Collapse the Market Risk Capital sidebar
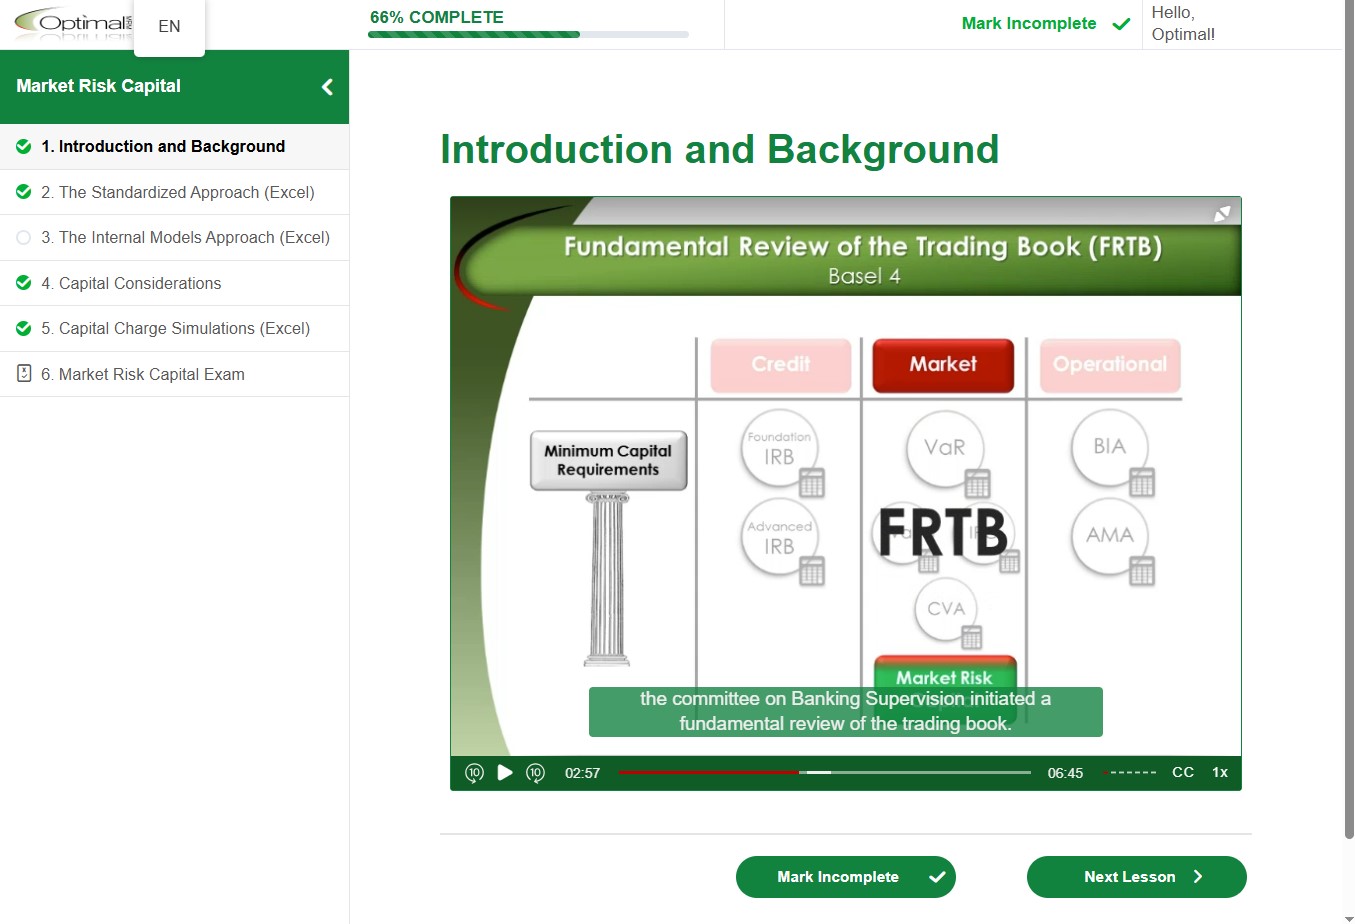Viewport: 1355px width, 924px height. 327,87
